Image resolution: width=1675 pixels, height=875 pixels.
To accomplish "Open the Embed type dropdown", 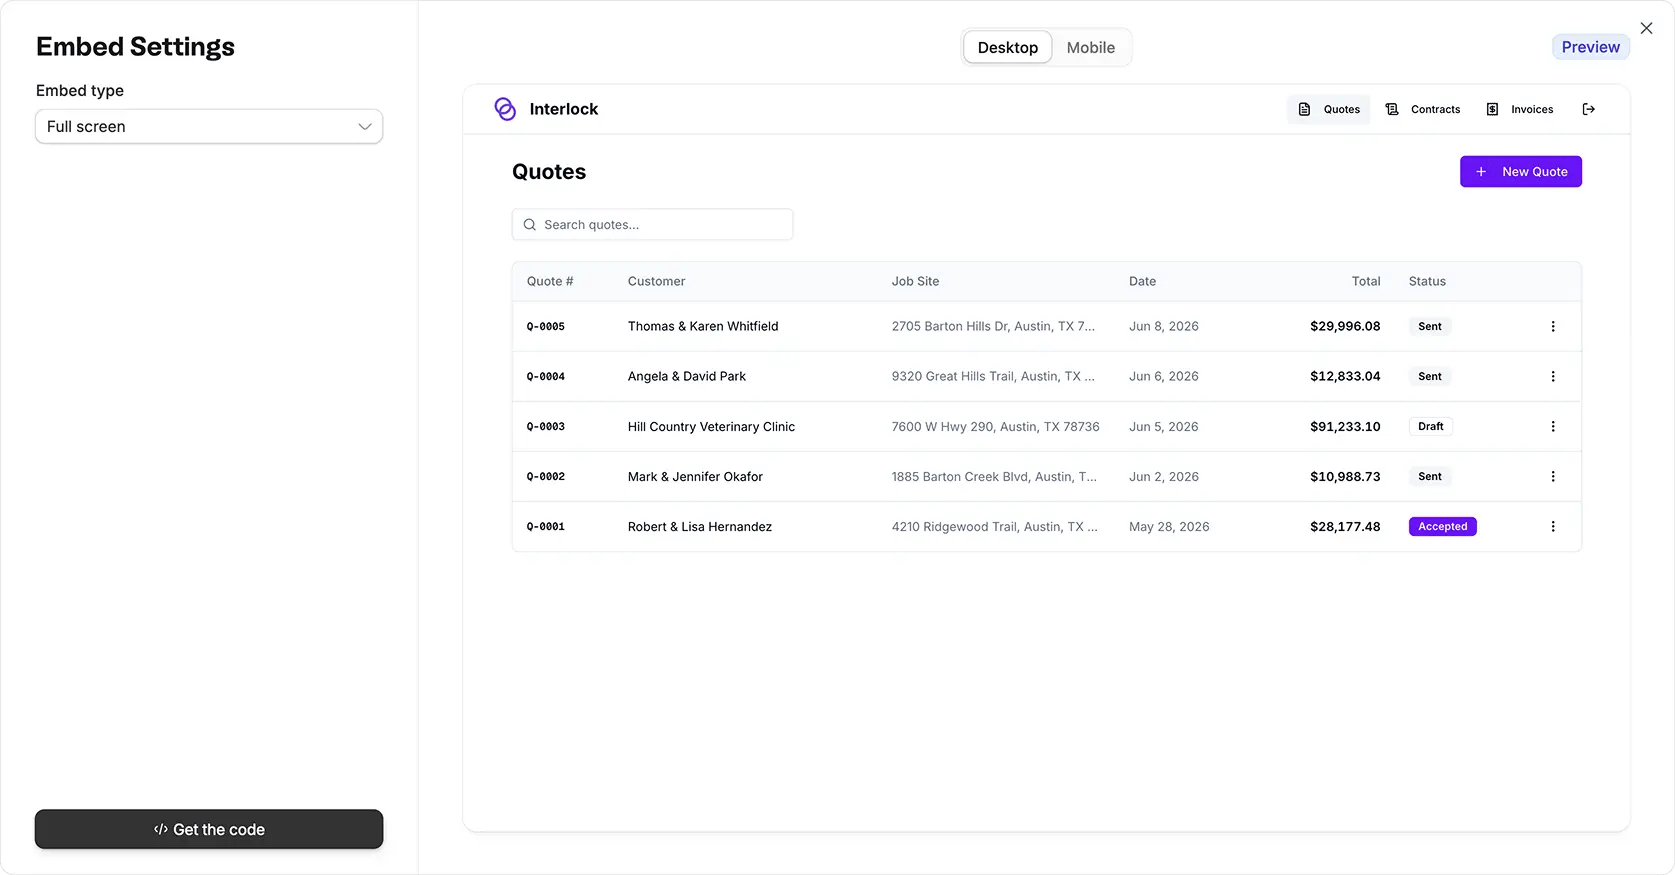I will pos(209,126).
